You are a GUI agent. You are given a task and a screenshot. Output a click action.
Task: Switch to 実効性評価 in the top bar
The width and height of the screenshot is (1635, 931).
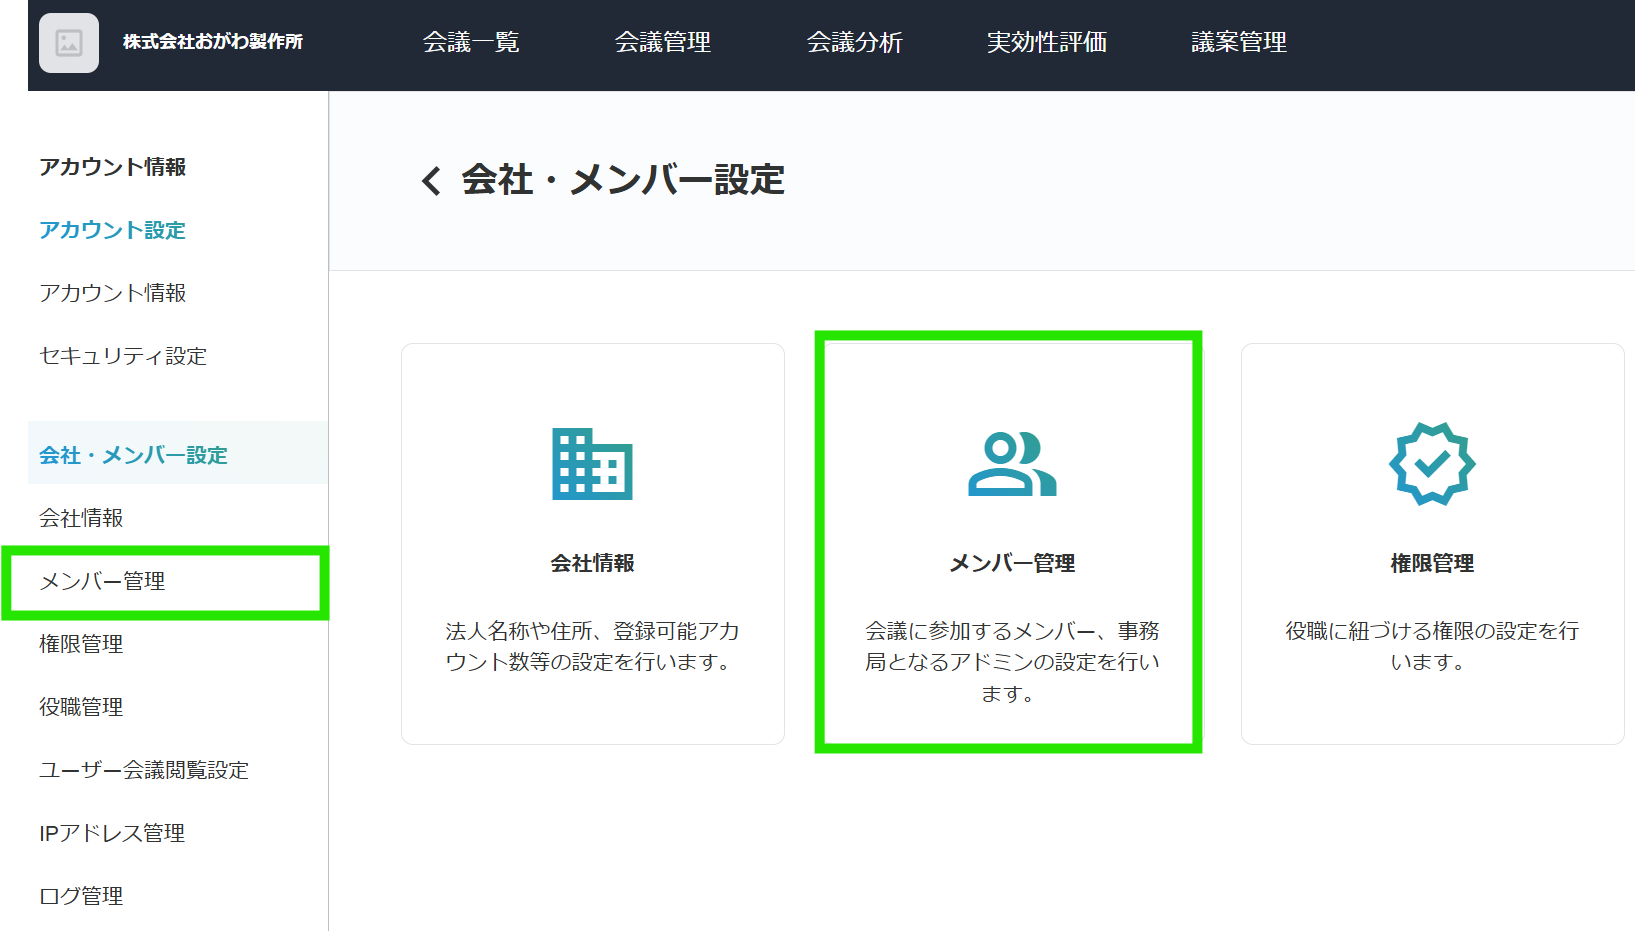tap(1046, 43)
